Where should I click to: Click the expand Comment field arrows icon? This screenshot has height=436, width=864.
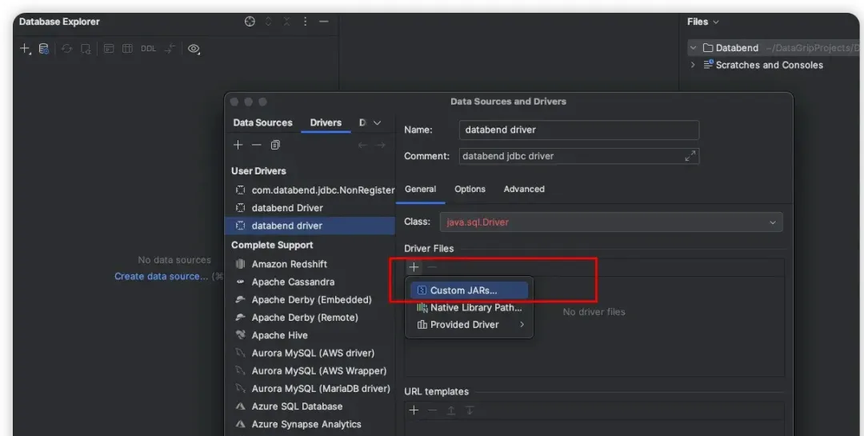coord(690,156)
